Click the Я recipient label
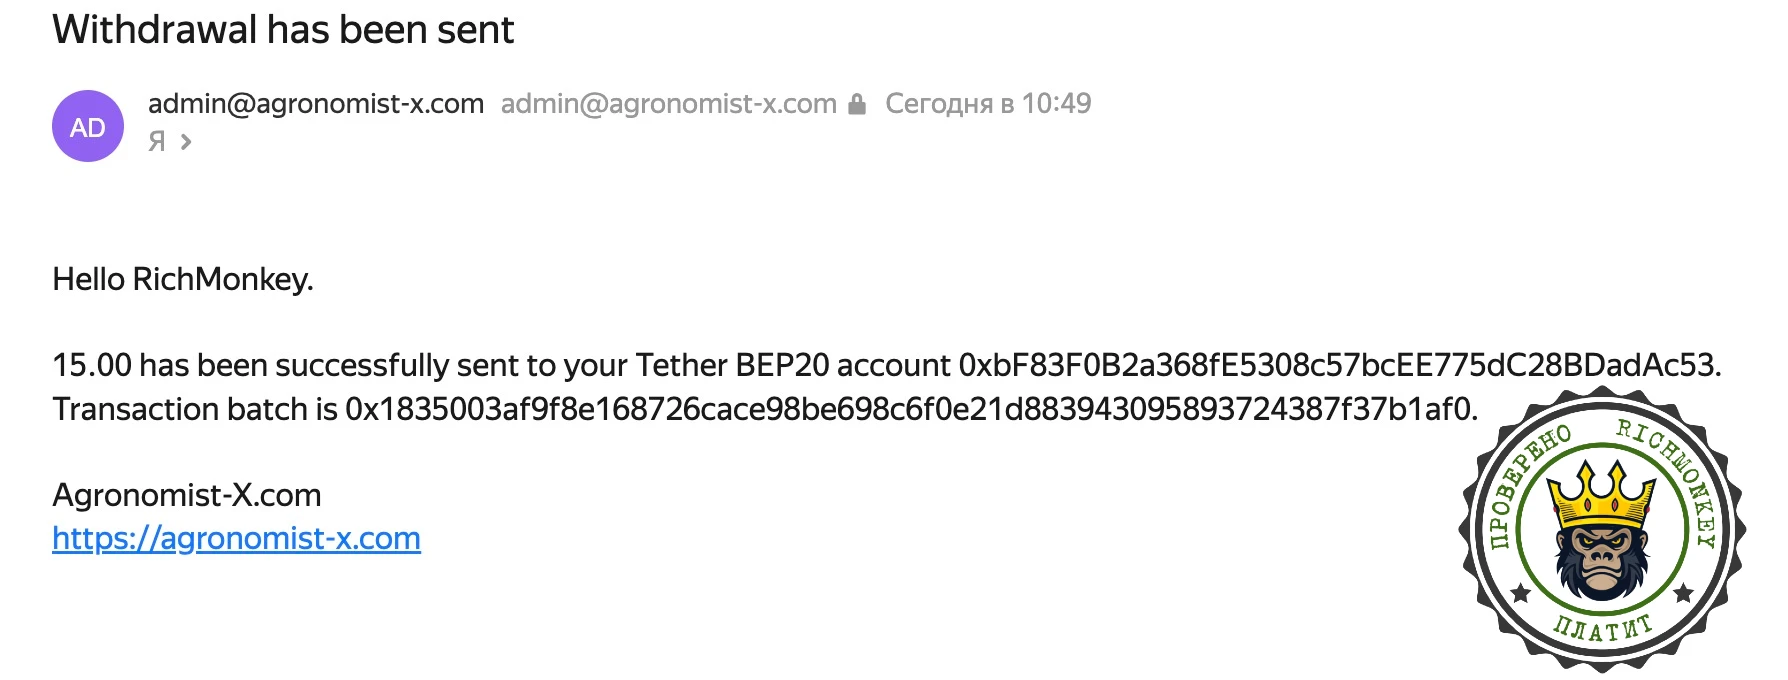This screenshot has width=1788, height=680. 157,142
